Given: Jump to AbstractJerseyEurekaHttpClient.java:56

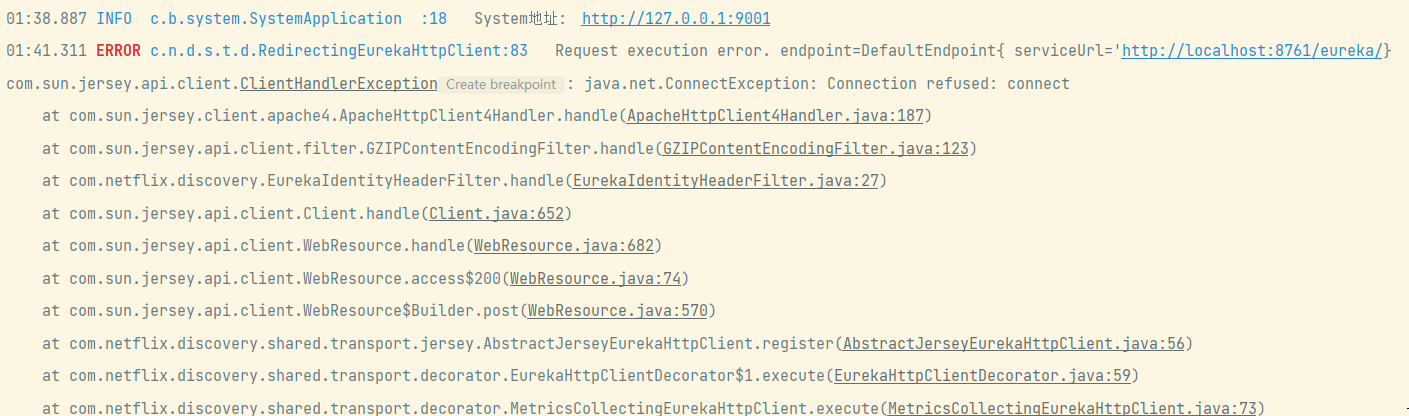Looking at the screenshot, I should point(1014,344).
